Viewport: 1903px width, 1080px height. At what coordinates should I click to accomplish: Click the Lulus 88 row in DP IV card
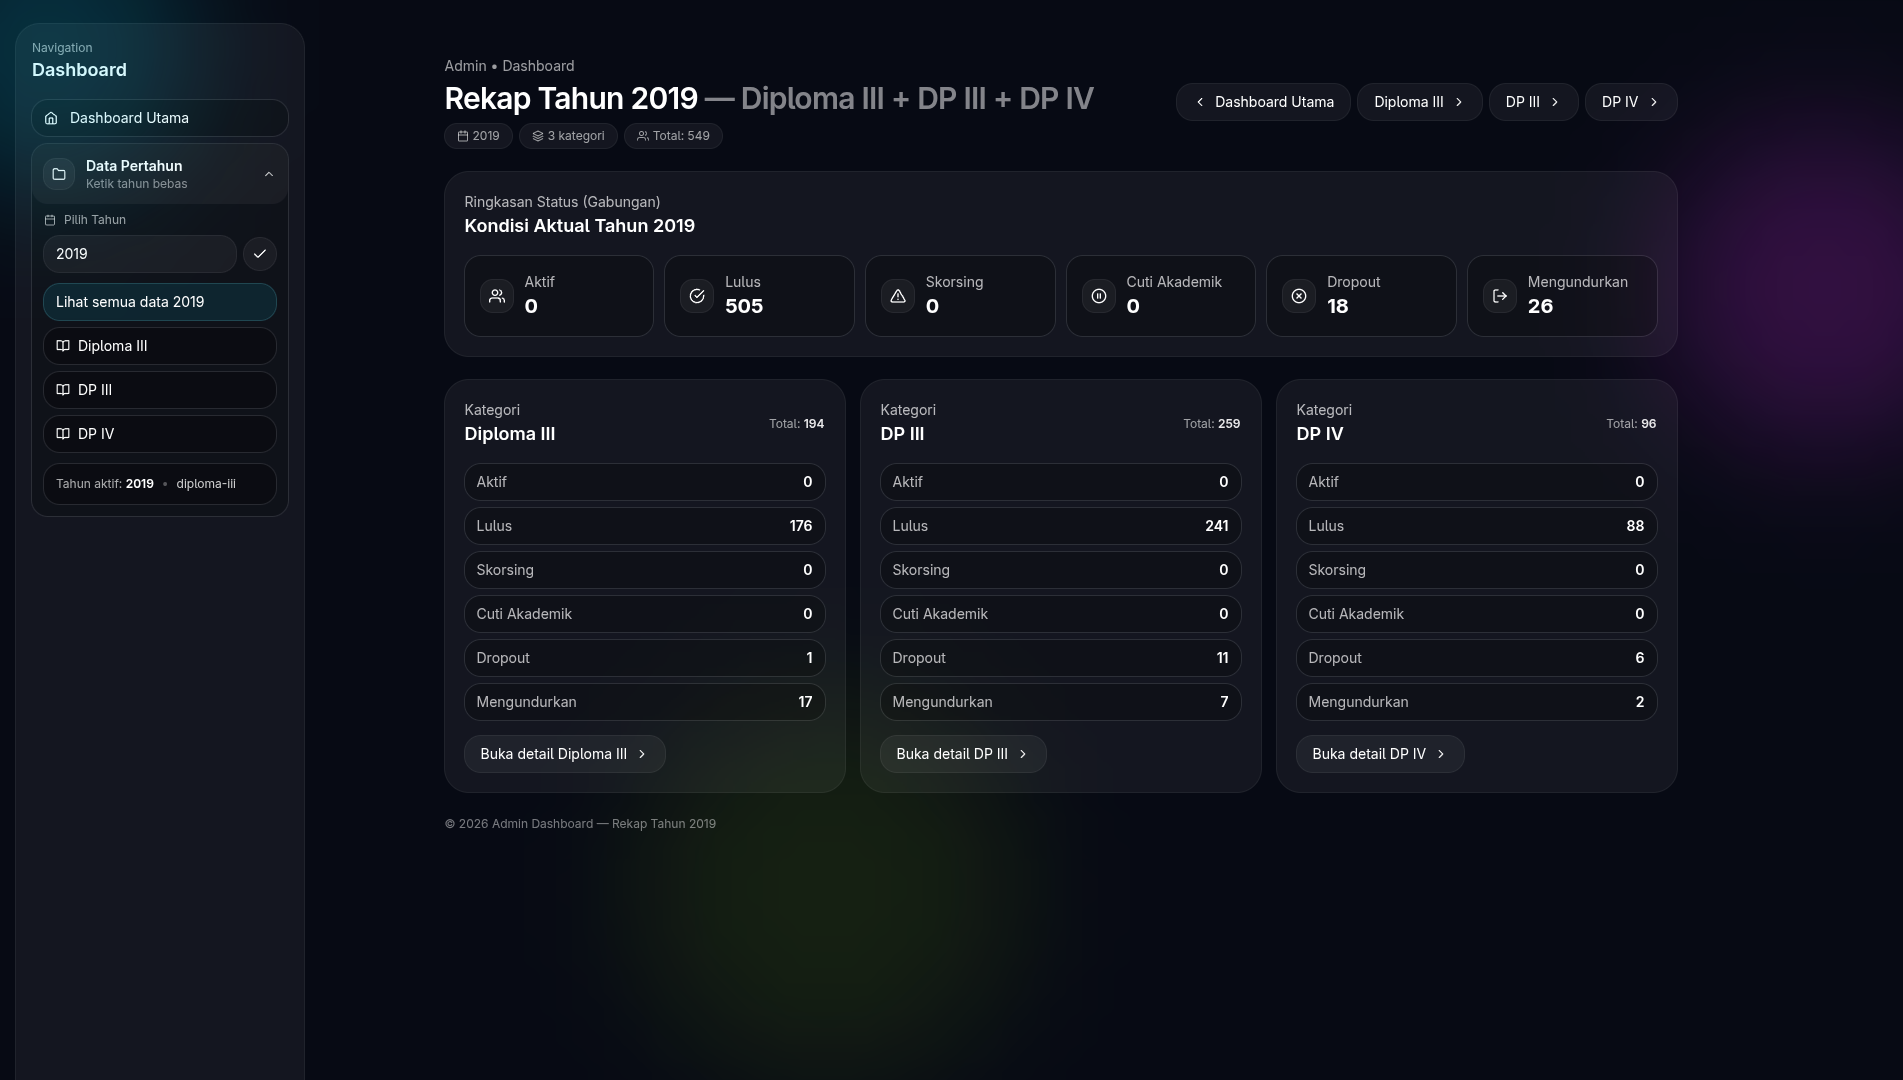[x=1477, y=526]
